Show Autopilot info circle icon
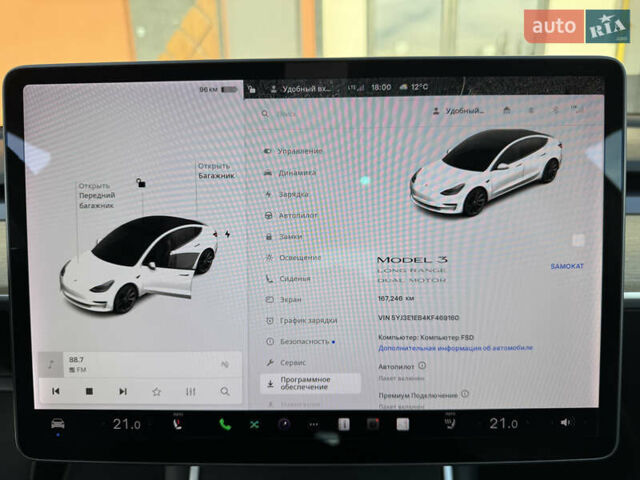The height and width of the screenshot is (480, 640). point(422,366)
